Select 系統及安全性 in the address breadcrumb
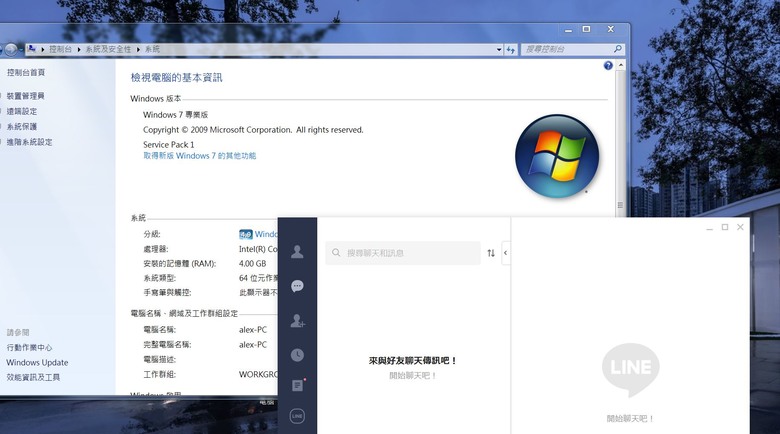This screenshot has height=434, width=780. tap(108, 49)
